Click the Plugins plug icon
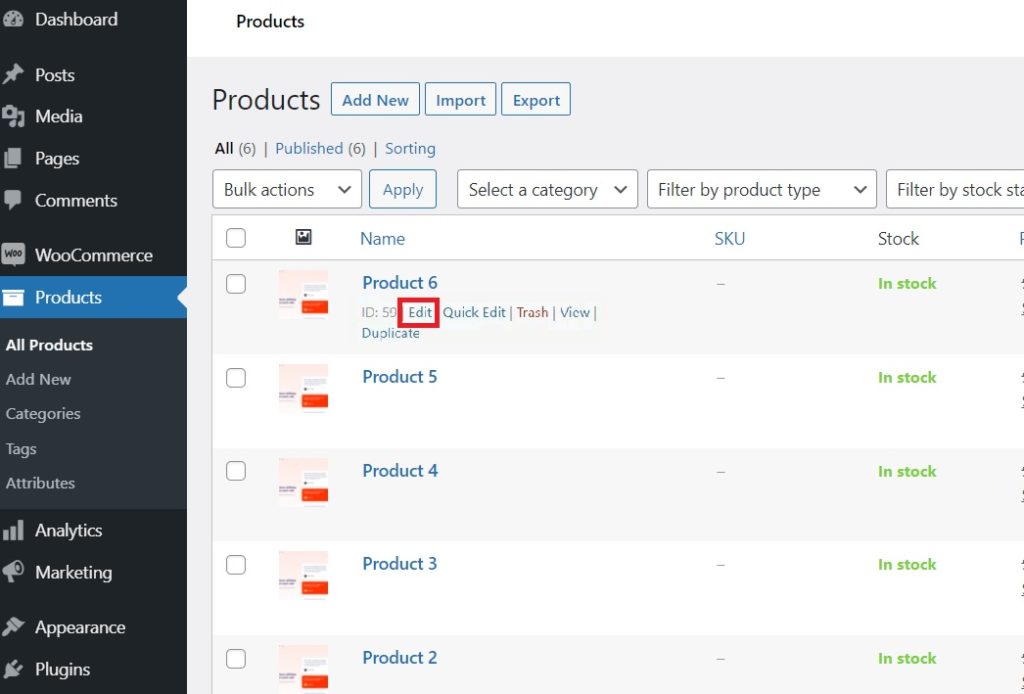 [x=12, y=669]
